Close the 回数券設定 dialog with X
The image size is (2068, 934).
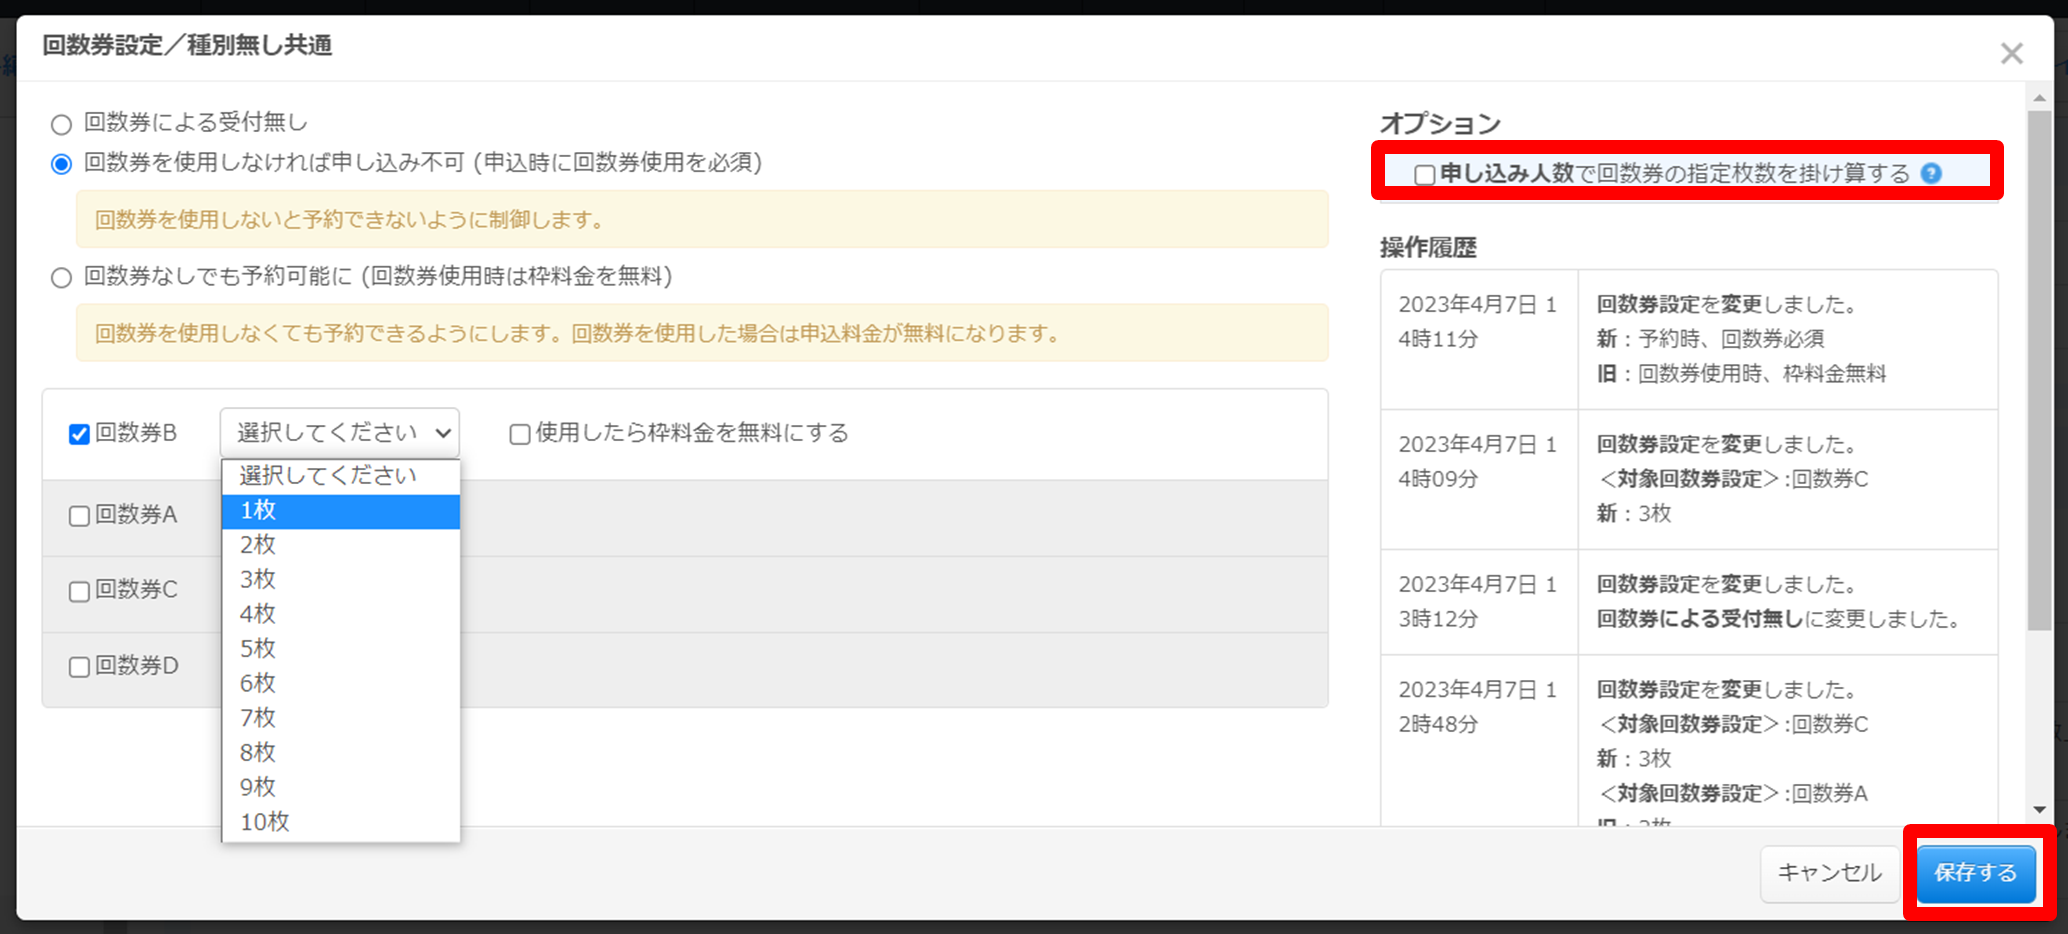[x=2011, y=54]
